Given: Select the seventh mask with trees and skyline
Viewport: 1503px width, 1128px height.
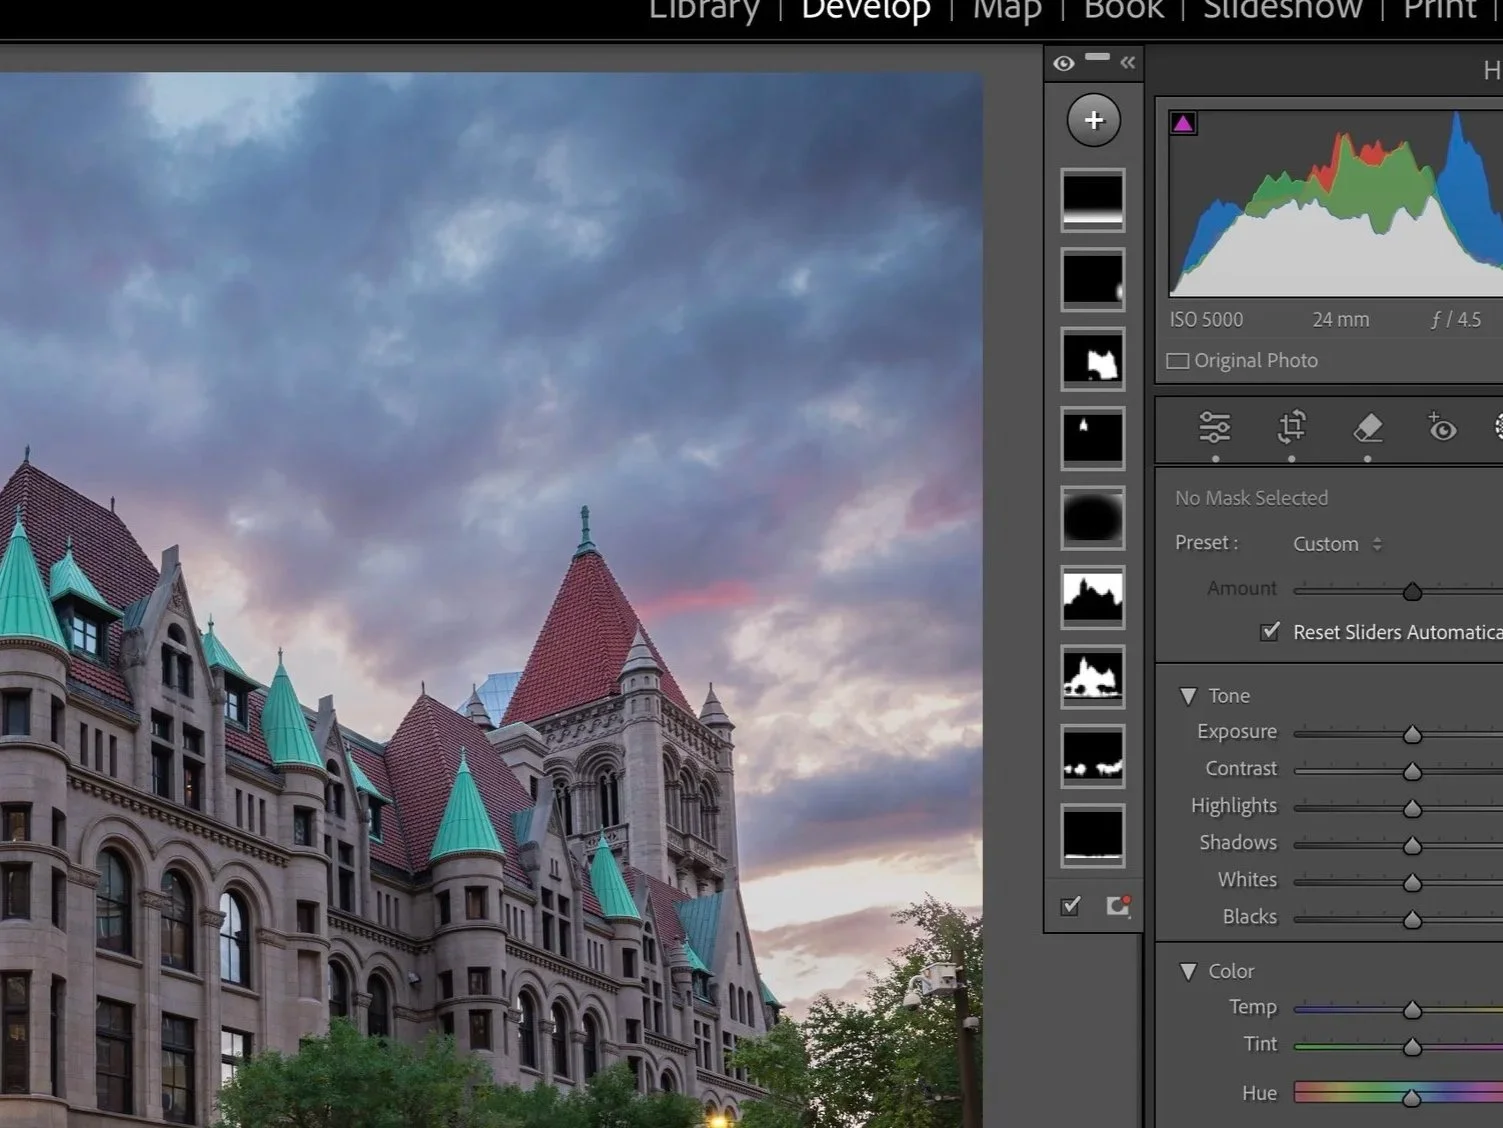Looking at the screenshot, I should (1092, 676).
